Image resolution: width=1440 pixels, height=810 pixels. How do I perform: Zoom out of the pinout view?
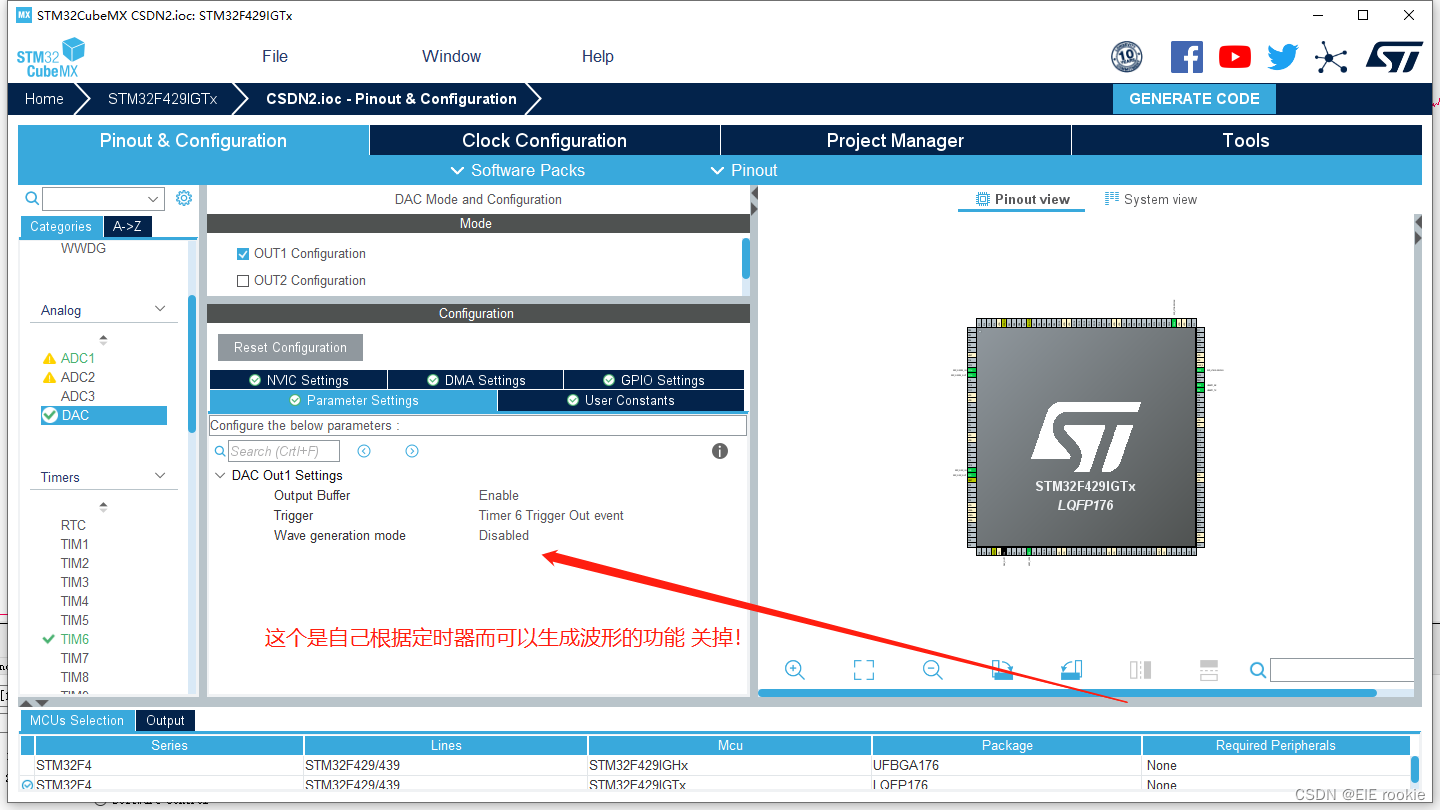[x=932, y=670]
